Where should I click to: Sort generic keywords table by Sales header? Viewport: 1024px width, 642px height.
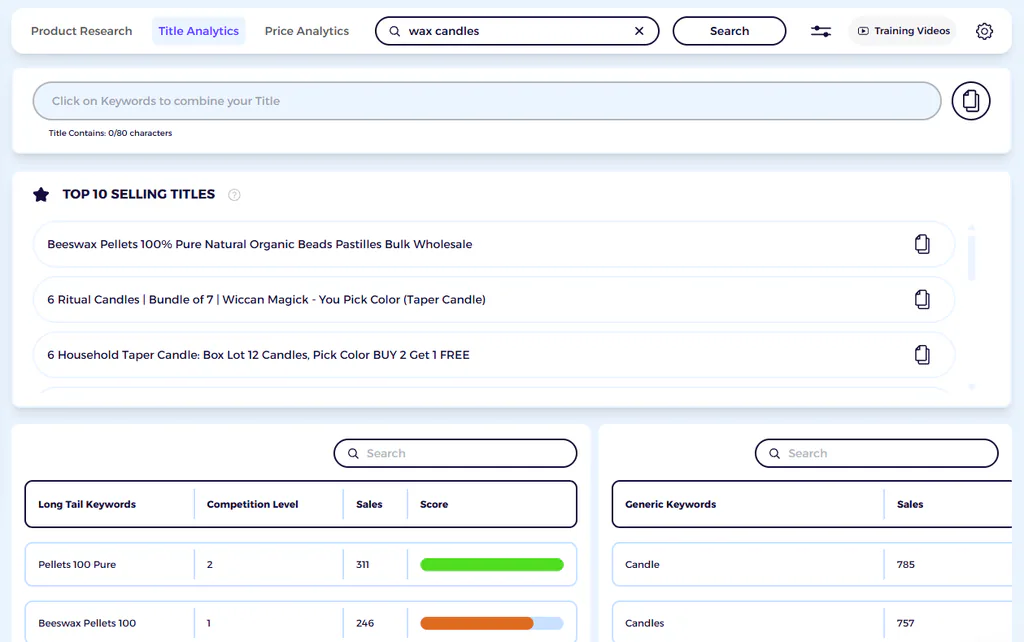pyautogui.click(x=910, y=504)
